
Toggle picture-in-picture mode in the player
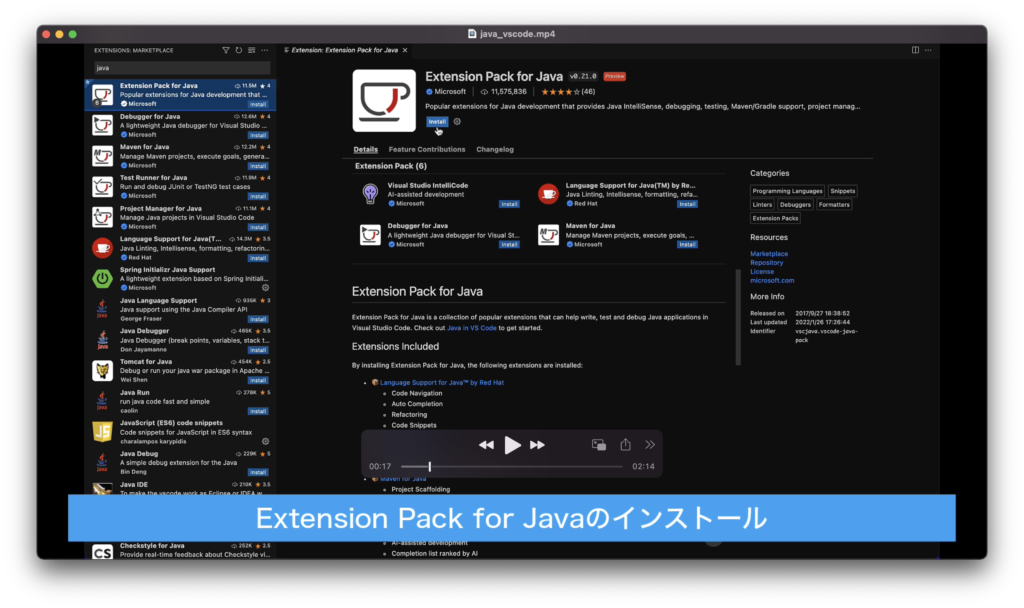click(x=599, y=444)
